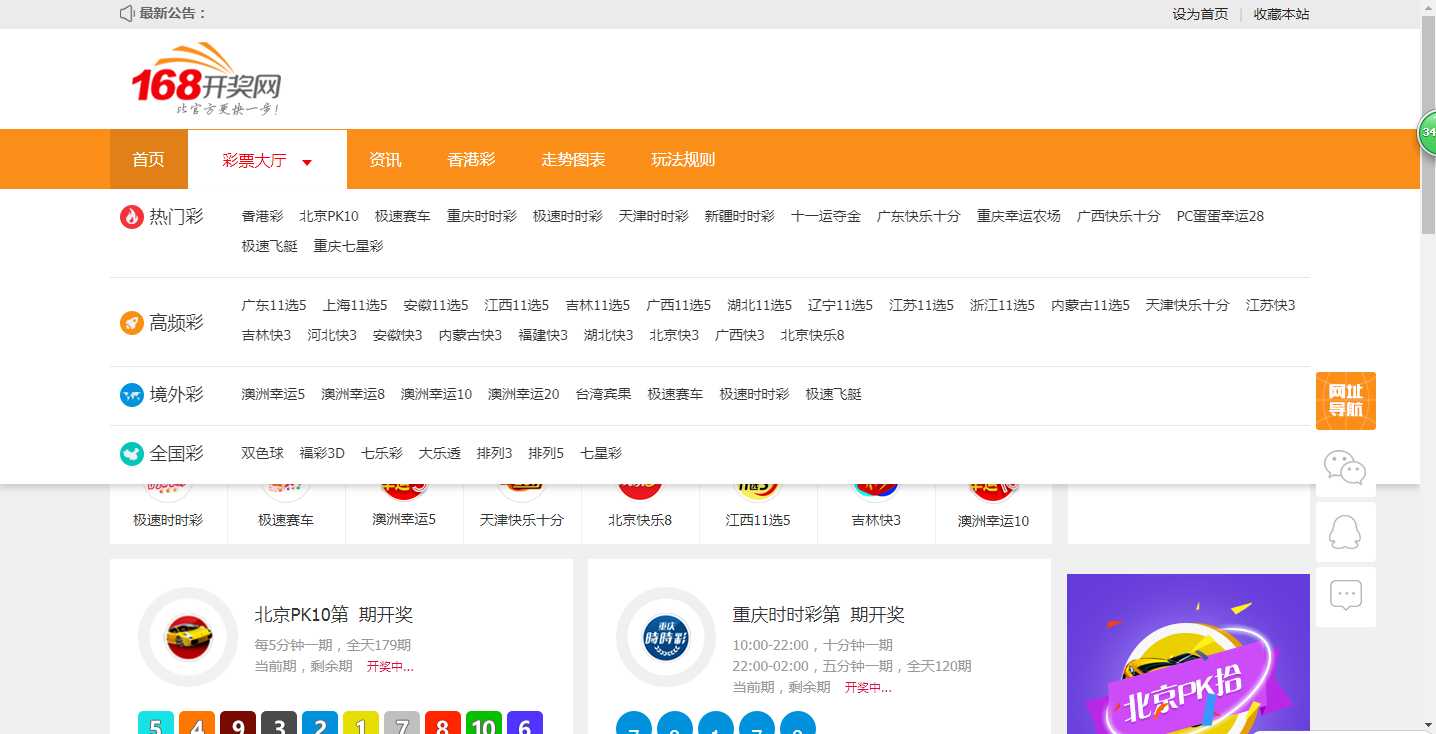The width and height of the screenshot is (1436, 734).
Task: Select 澳洲幸运8
Action: [x=353, y=394]
